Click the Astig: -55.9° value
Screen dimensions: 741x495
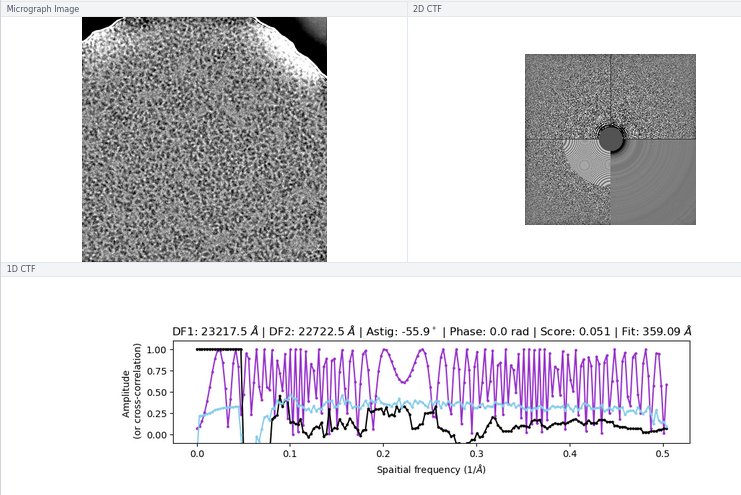(x=401, y=331)
